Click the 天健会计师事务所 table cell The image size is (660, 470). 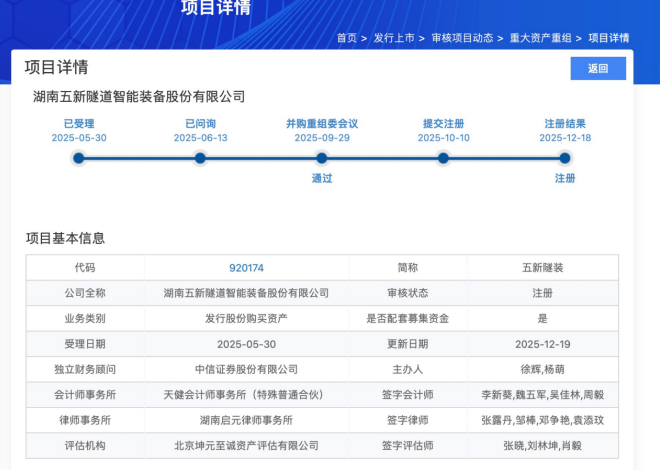[246, 395]
